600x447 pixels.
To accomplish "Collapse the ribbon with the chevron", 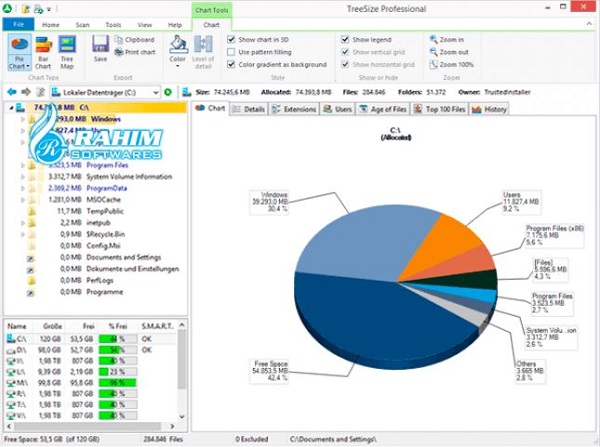I will (x=589, y=24).
